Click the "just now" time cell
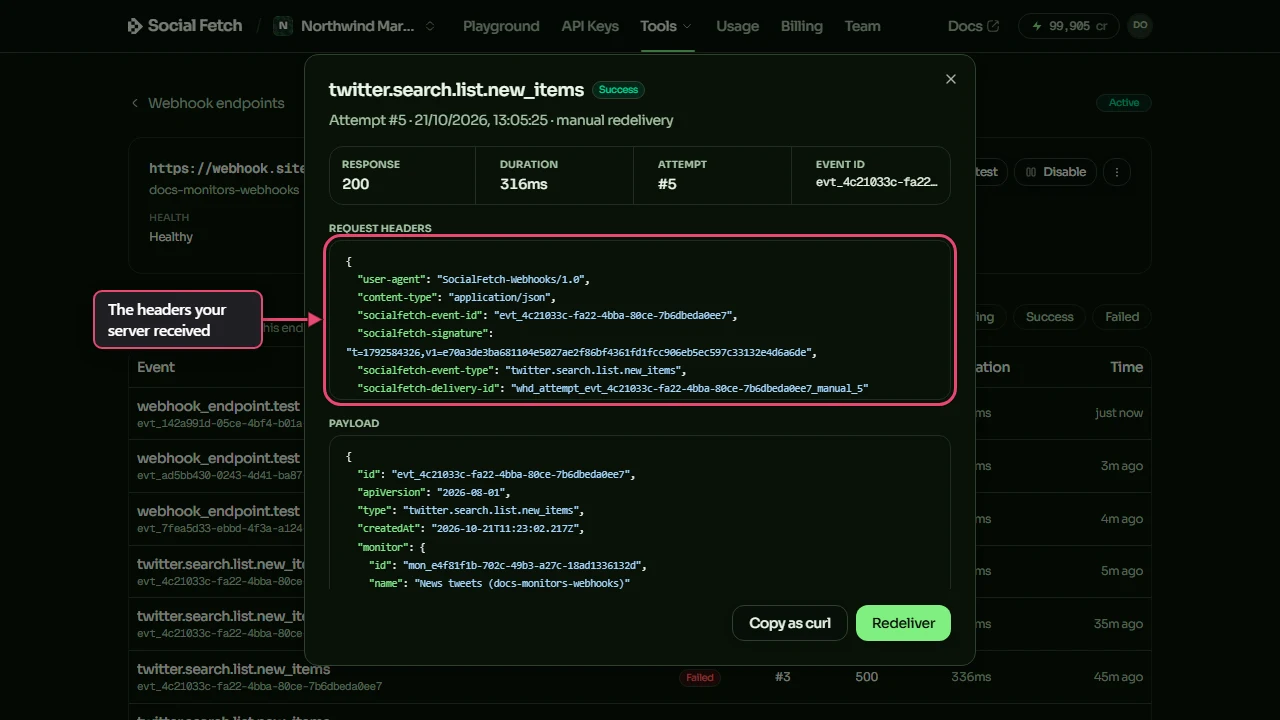Image resolution: width=1280 pixels, height=720 pixels. pos(1119,413)
